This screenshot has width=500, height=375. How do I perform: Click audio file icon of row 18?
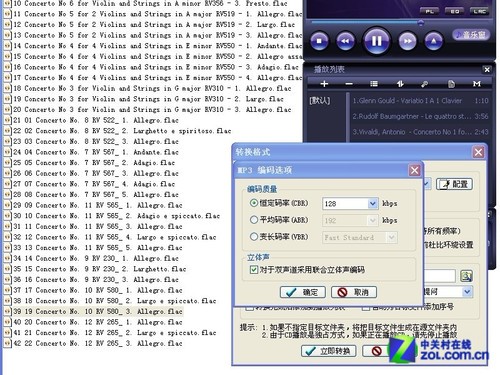7,88
